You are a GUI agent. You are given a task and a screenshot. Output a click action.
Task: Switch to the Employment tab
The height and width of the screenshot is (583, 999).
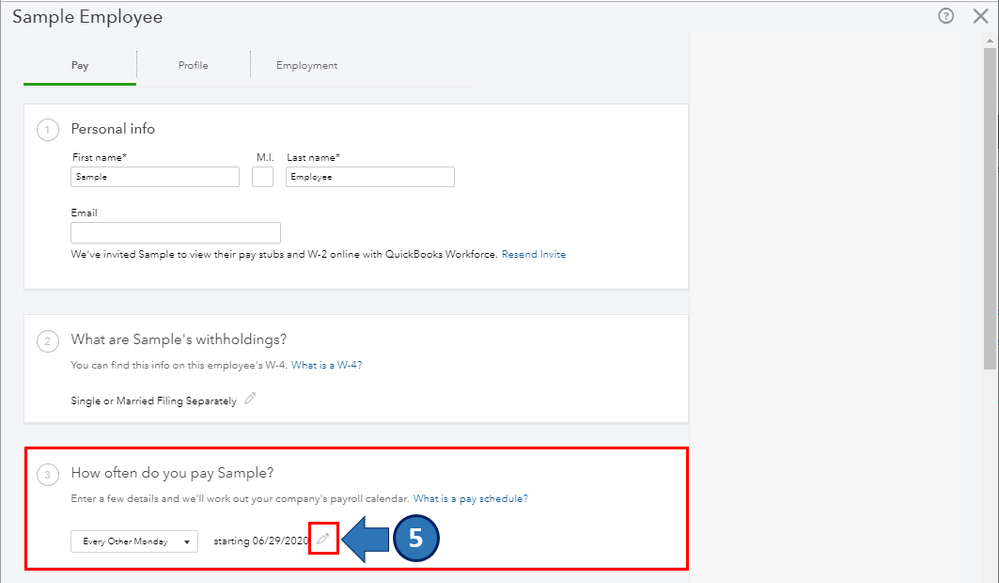pos(307,66)
